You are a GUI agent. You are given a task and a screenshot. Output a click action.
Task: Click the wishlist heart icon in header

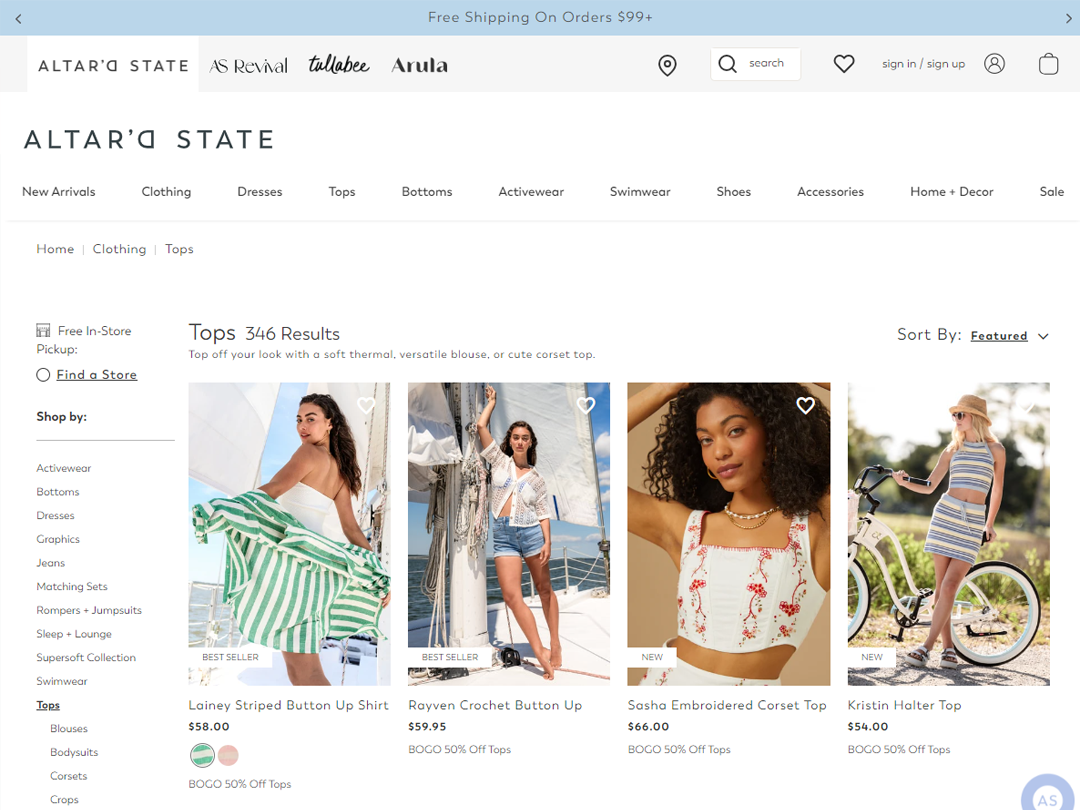point(844,64)
